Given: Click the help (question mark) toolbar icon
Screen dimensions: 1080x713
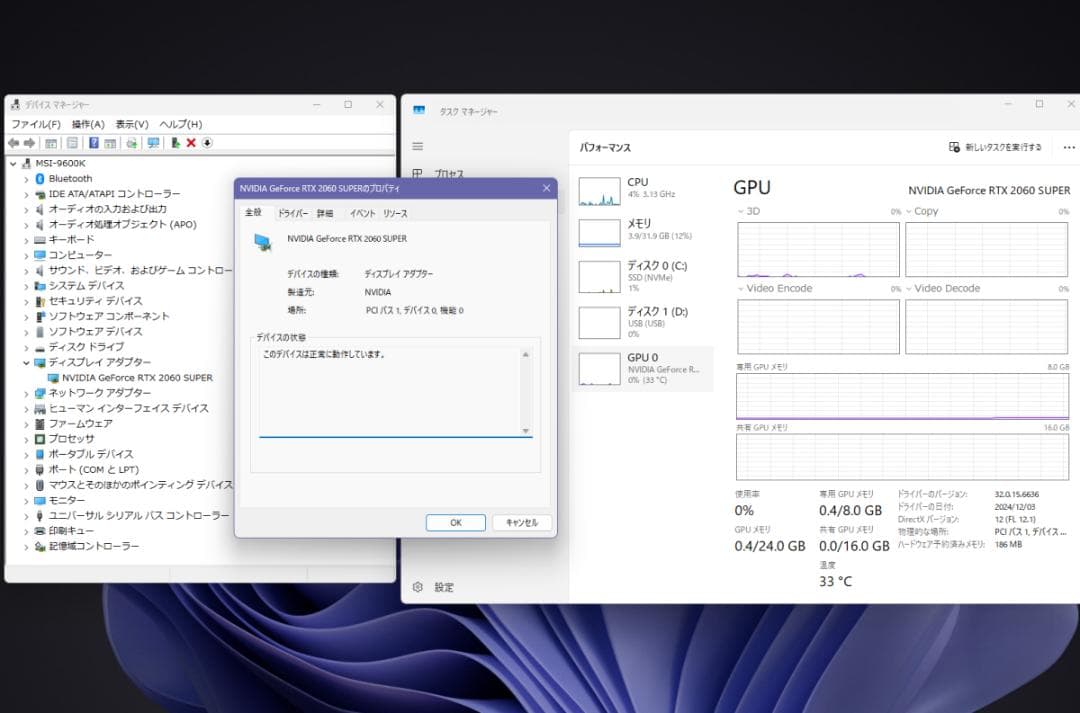Looking at the screenshot, I should tap(93, 143).
